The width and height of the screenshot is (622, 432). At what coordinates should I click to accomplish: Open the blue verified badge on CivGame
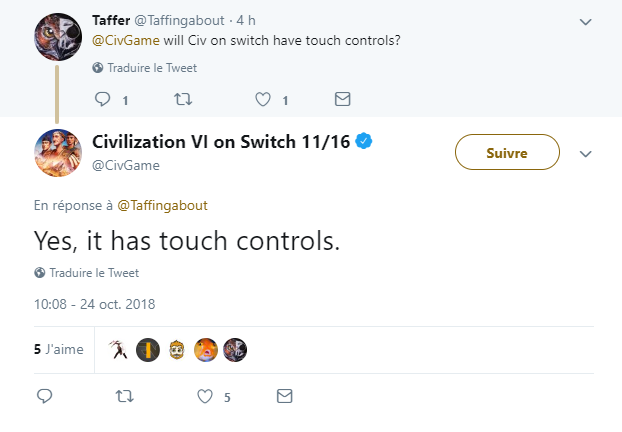(x=366, y=142)
